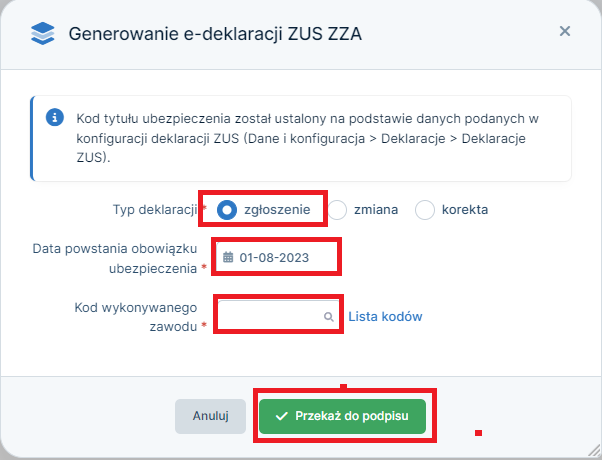
Task: Select the zgłoszenie radio option
Action: pos(228,210)
